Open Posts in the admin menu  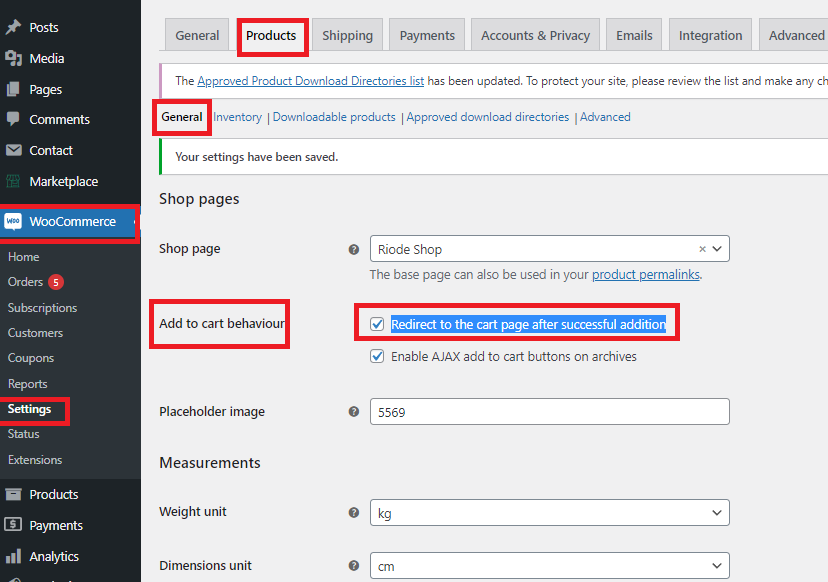coord(44,27)
